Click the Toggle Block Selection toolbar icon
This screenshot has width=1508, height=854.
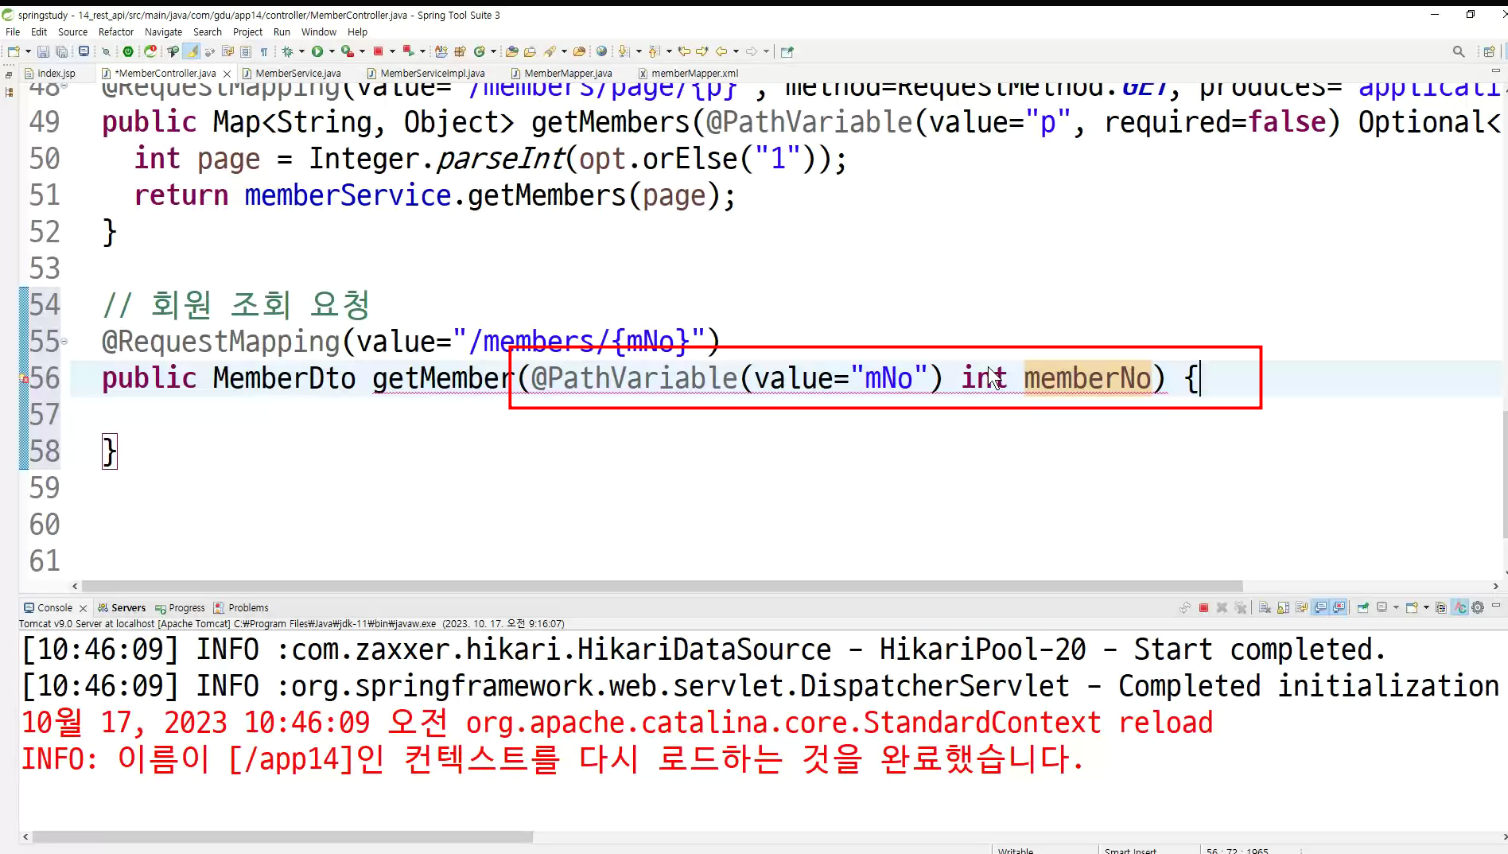[x=245, y=52]
